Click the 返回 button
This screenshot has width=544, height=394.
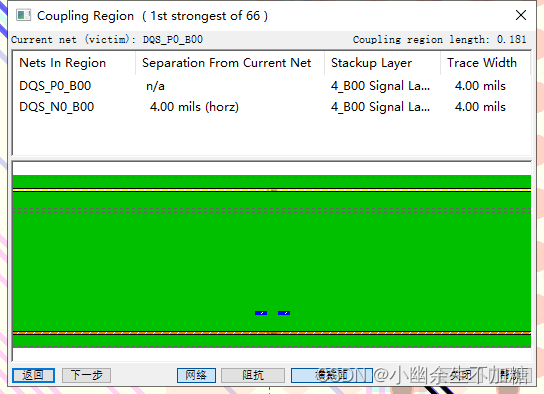pos(33,375)
